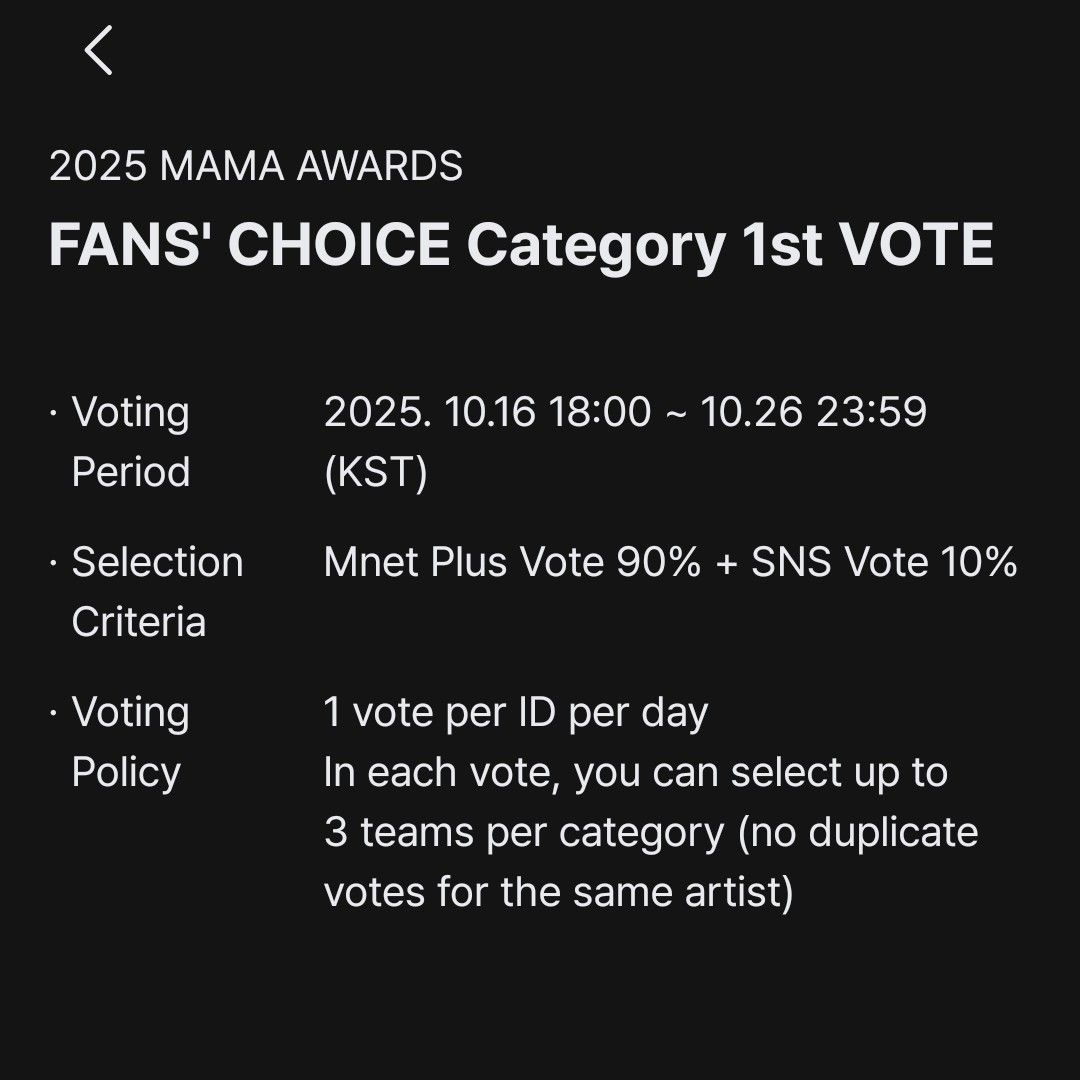The image size is (1080, 1080).
Task: Select the votes for the same artist line
Action: pyautogui.click(x=558, y=892)
